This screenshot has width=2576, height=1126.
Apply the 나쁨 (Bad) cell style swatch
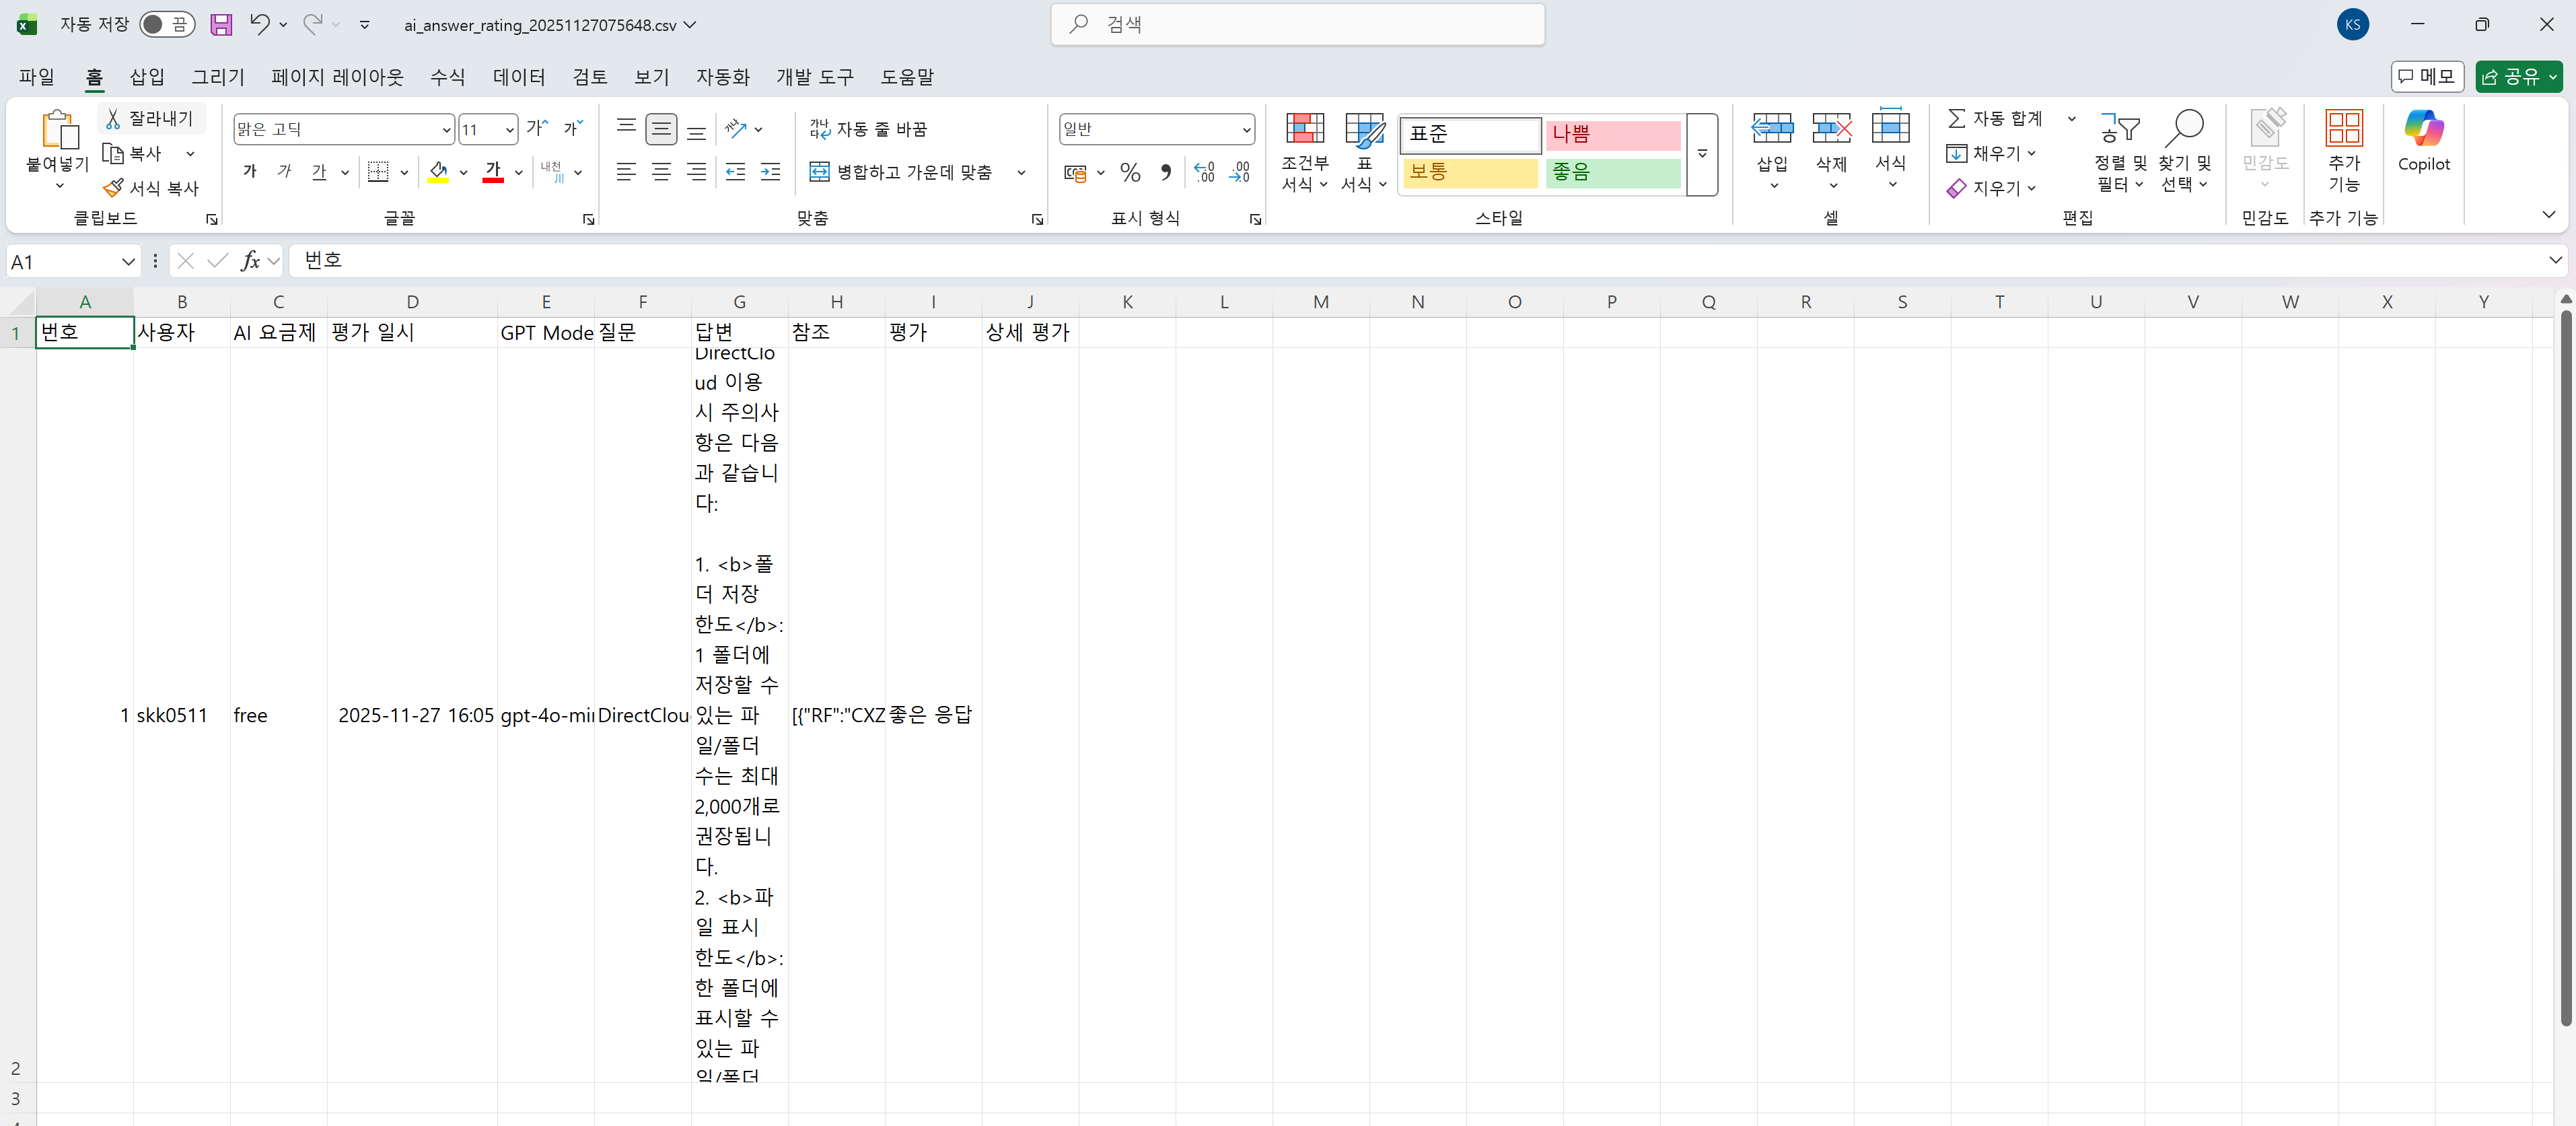click(1612, 134)
